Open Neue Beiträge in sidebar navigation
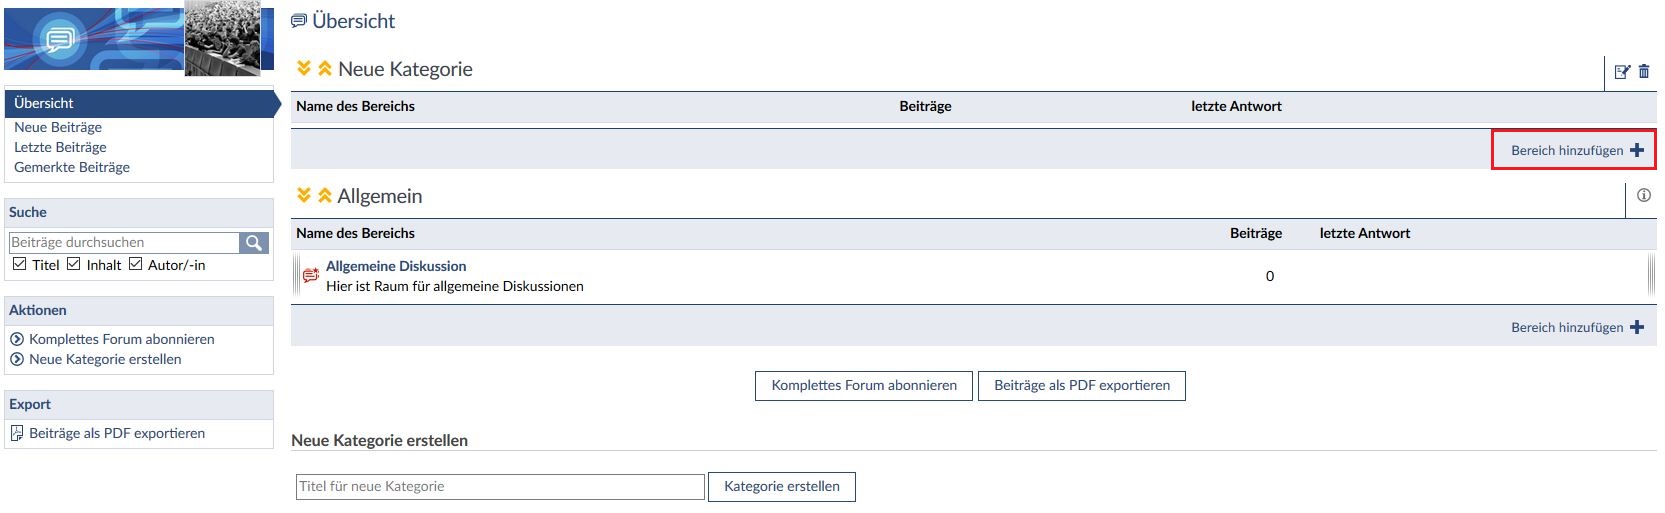Viewport: 1665px width, 513px height. 58,127
